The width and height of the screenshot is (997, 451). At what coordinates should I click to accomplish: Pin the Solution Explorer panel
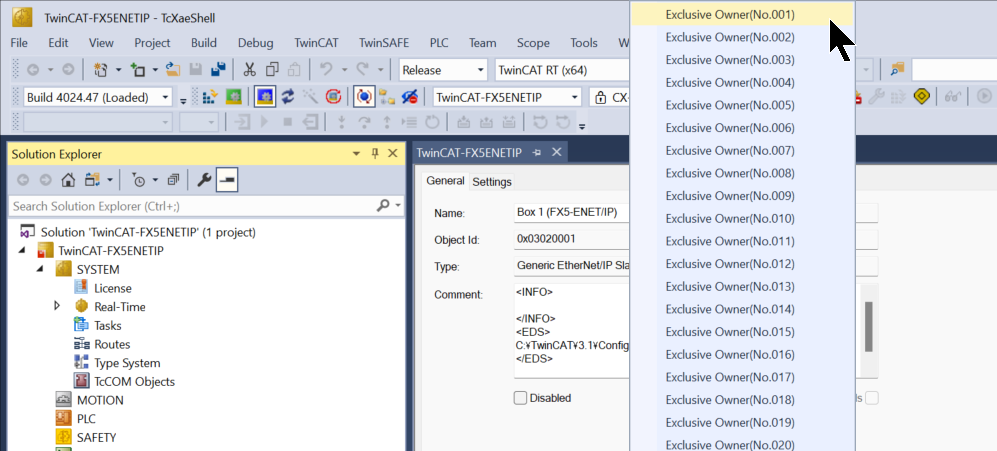376,154
